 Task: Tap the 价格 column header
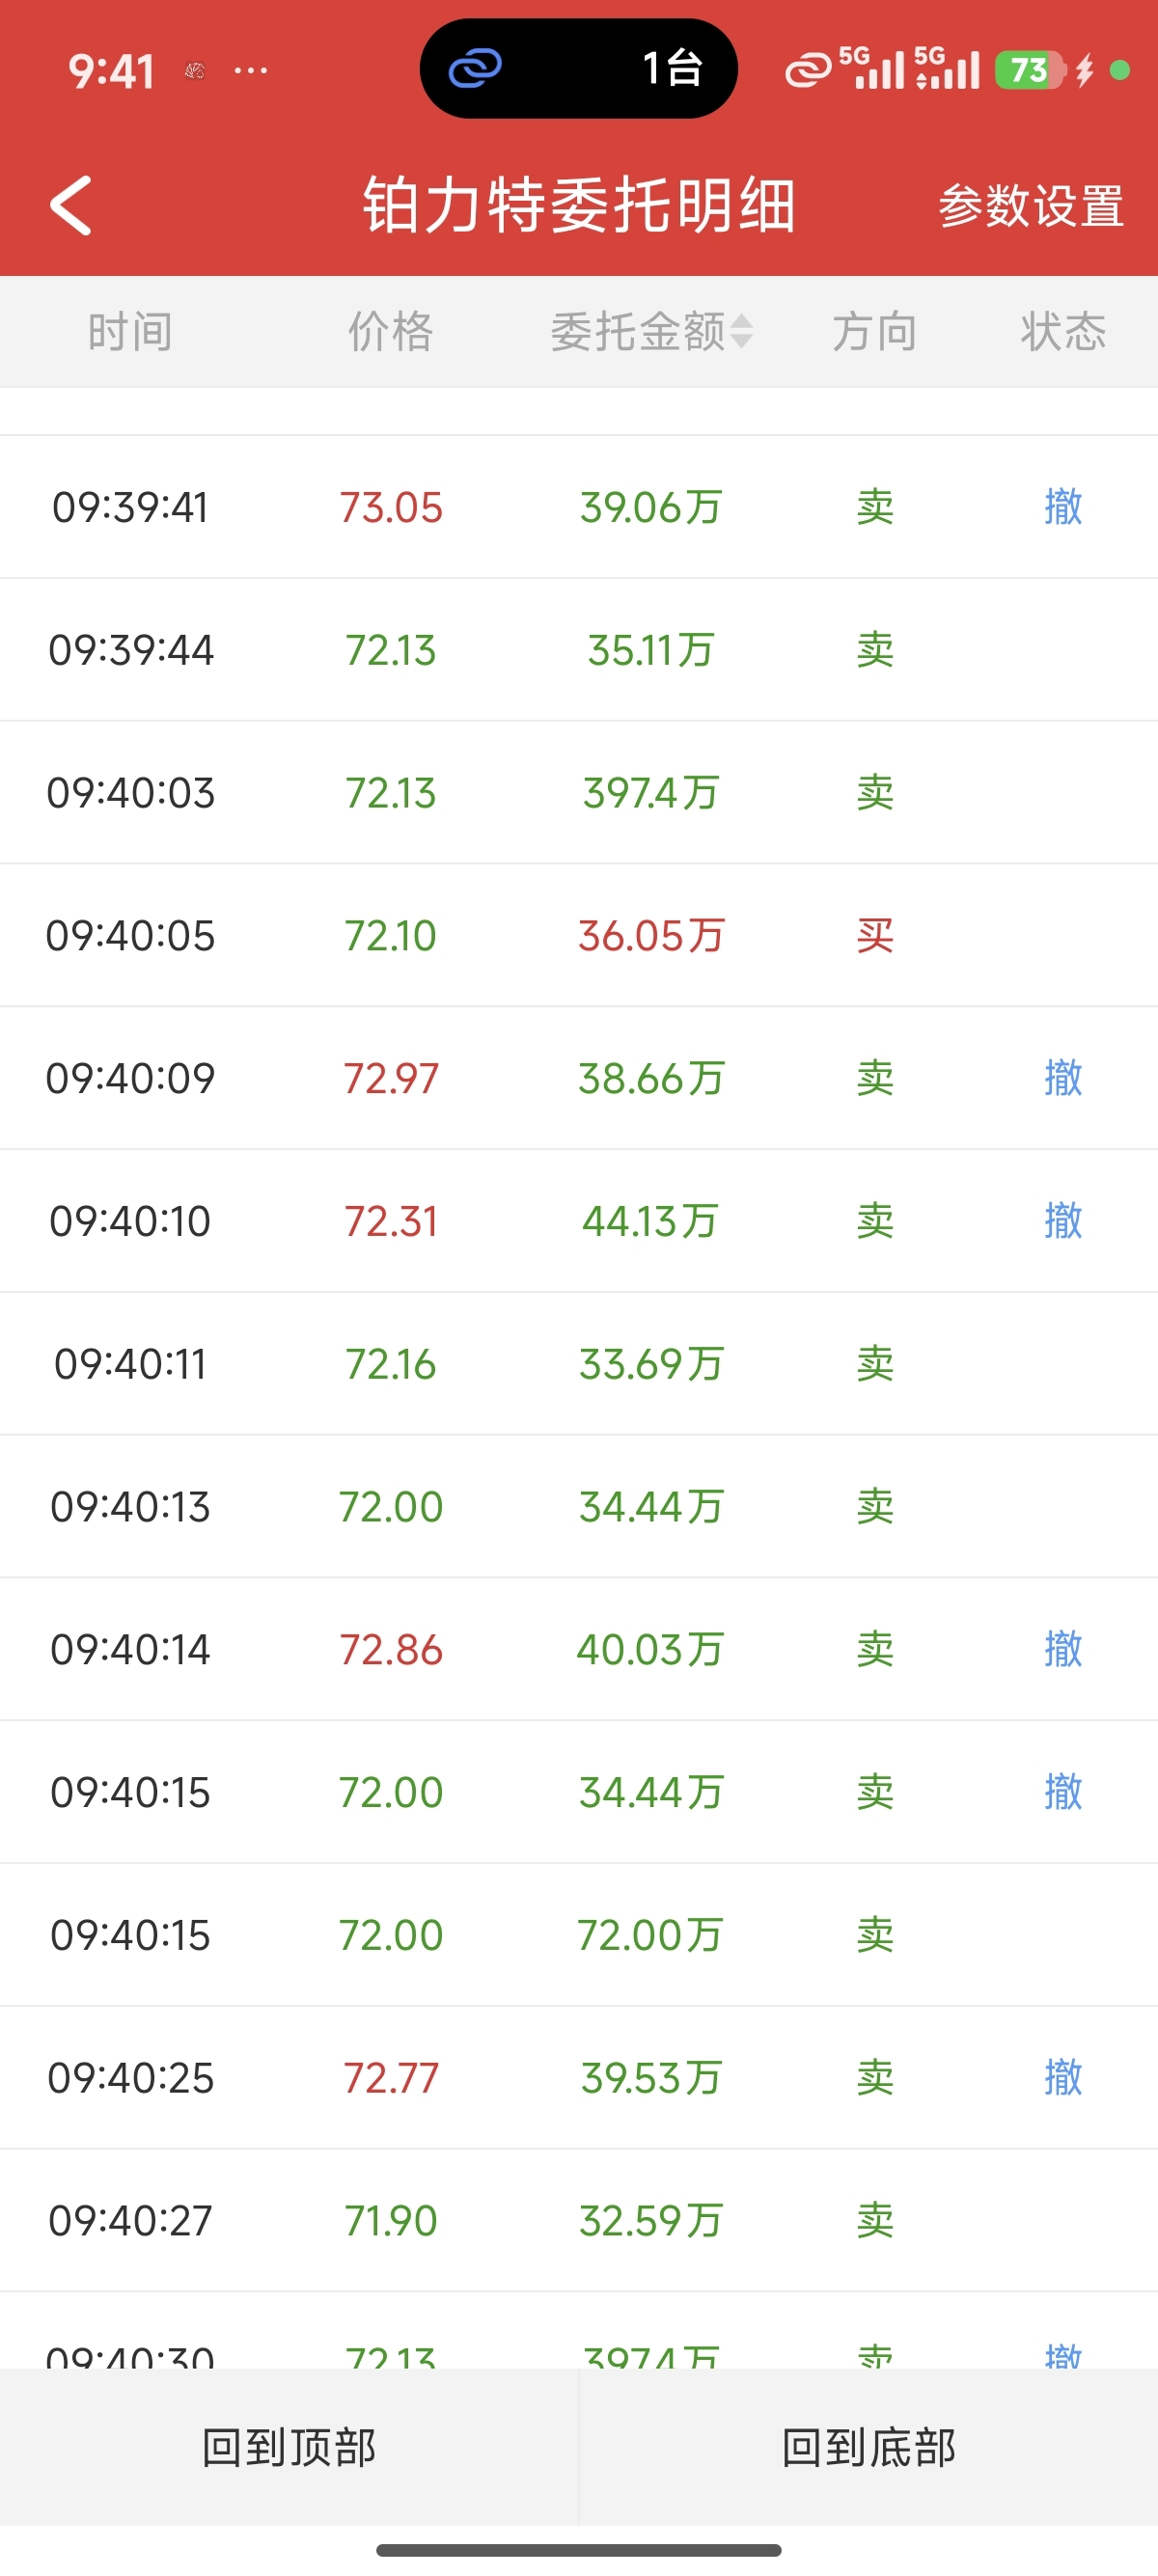pyautogui.click(x=390, y=331)
